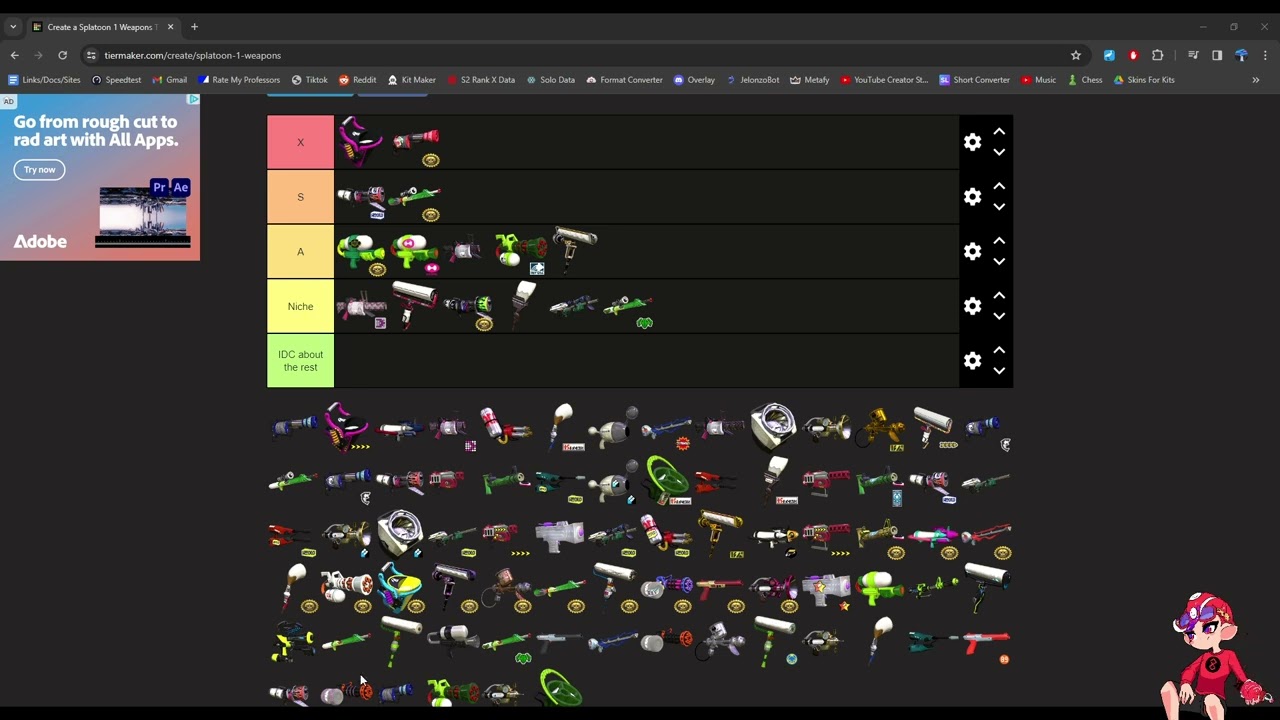This screenshot has width=1280, height=720.
Task: Open settings gear for the S tier
Action: pos(972,197)
